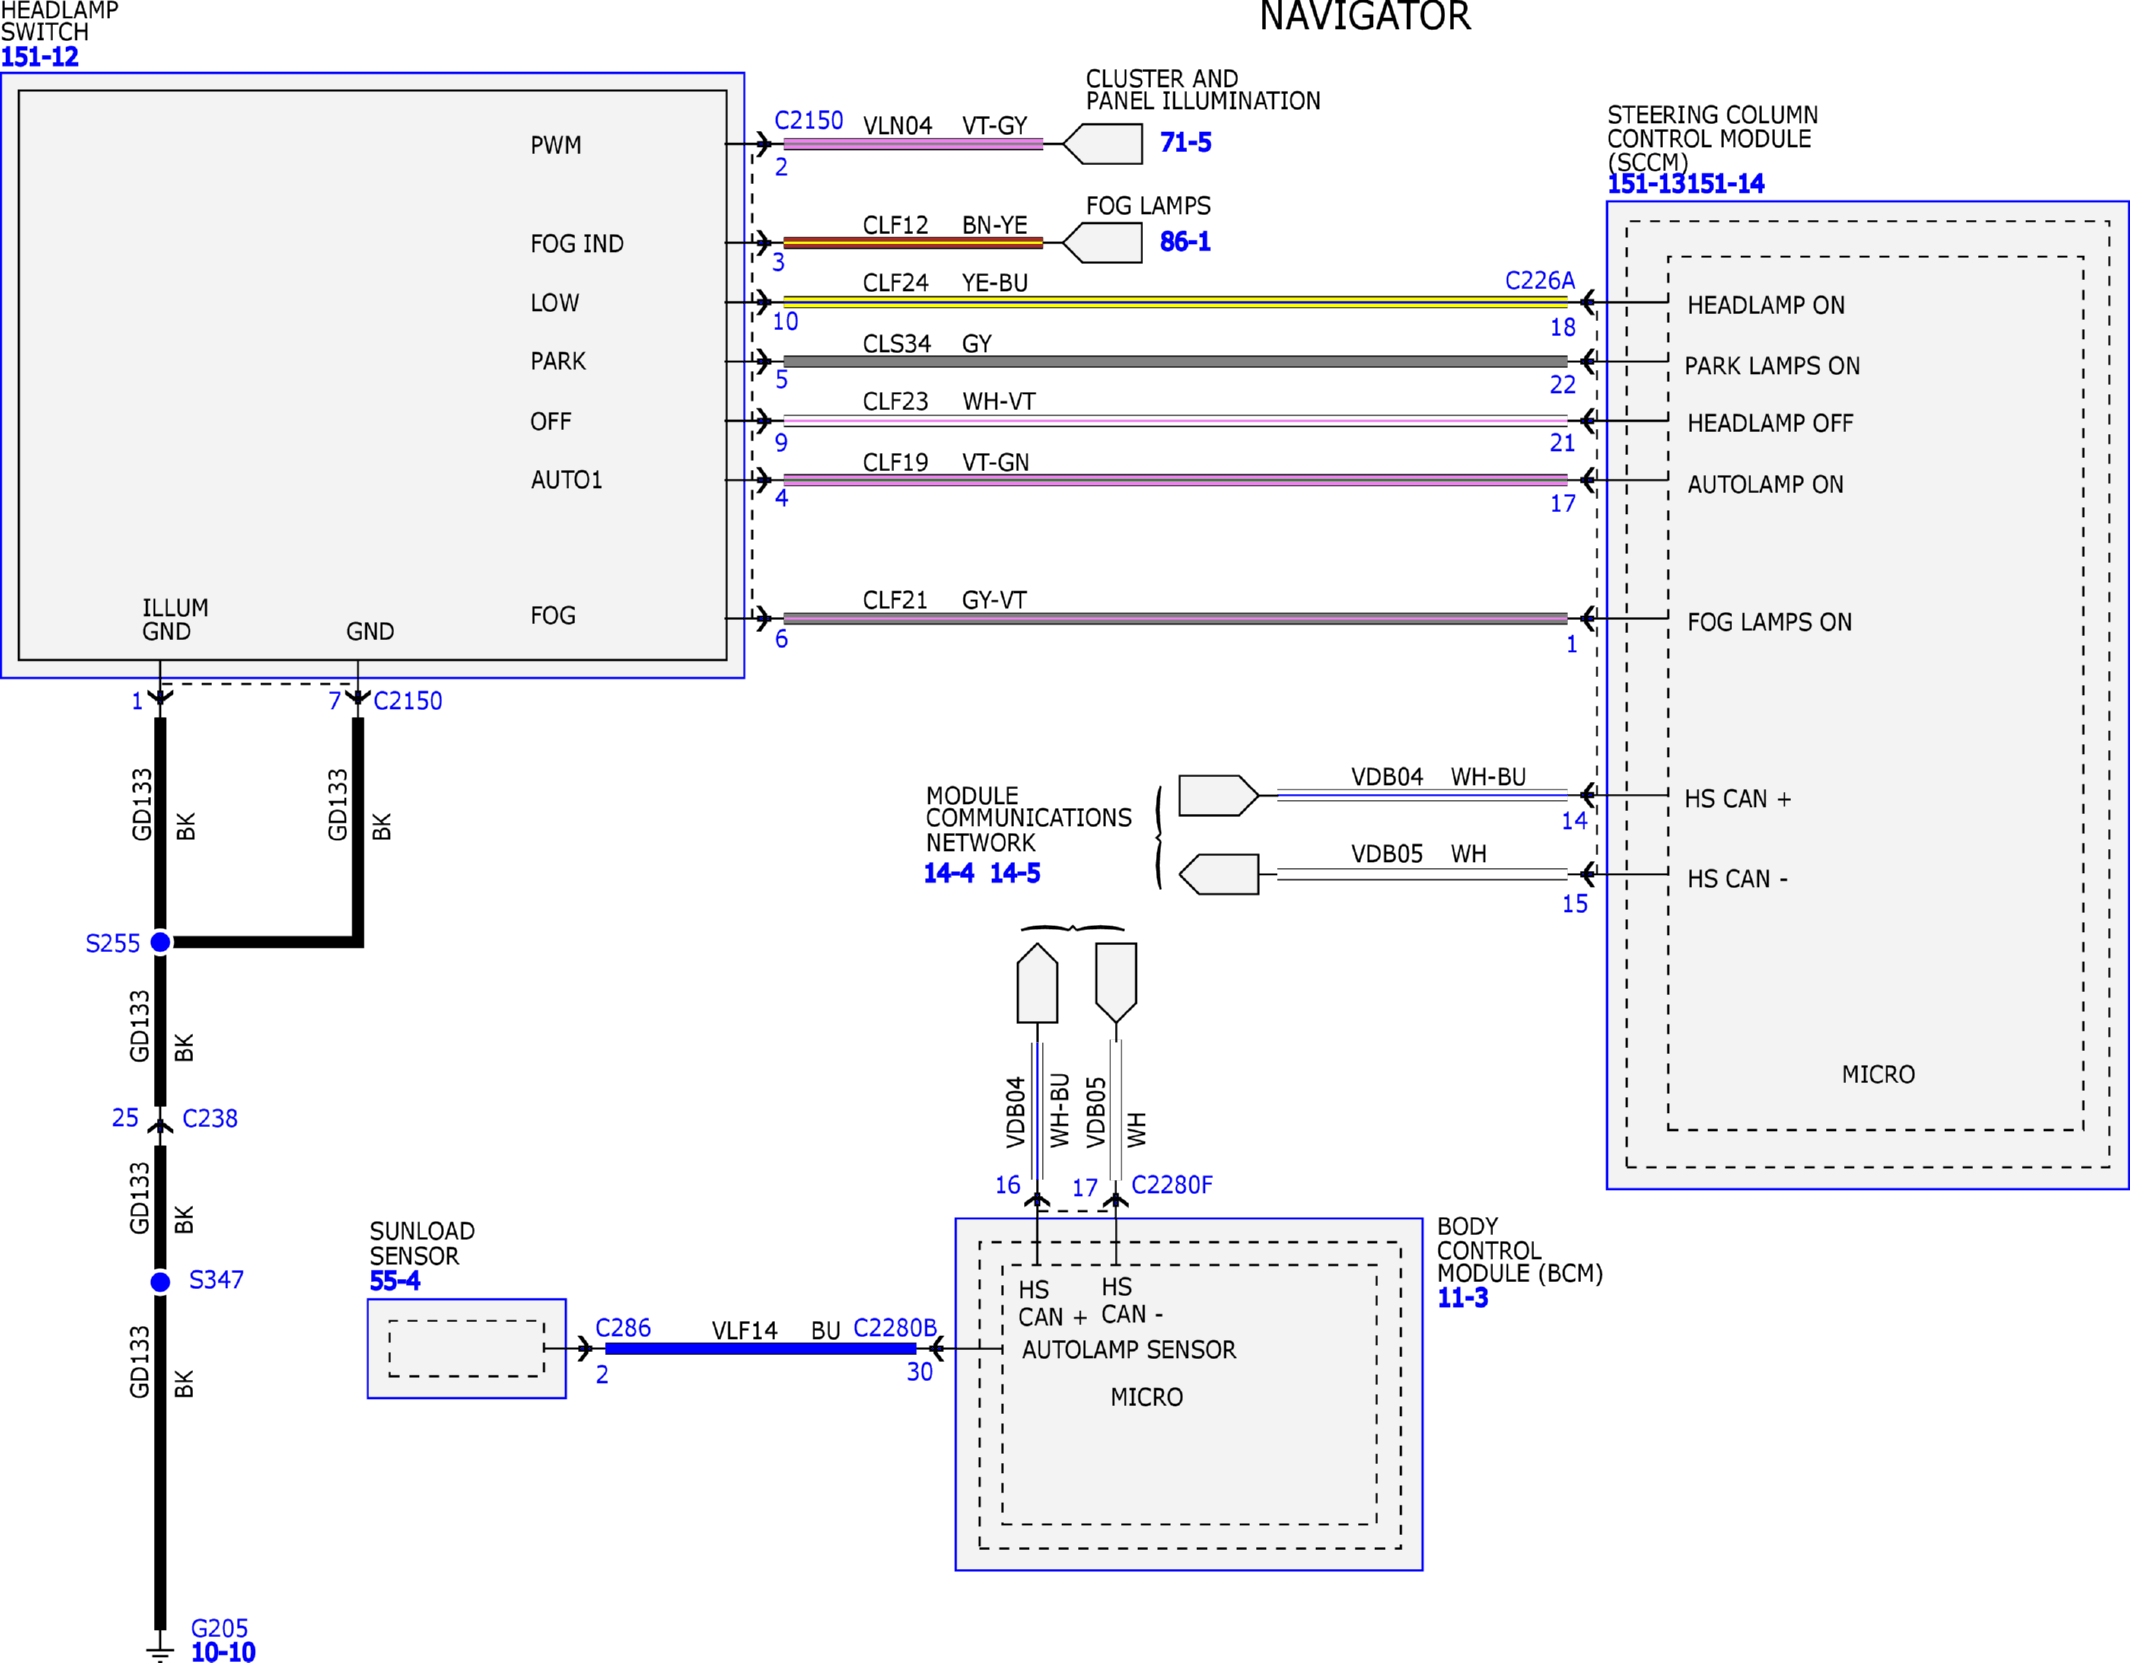Click the CLF21 circuit label

tap(895, 600)
